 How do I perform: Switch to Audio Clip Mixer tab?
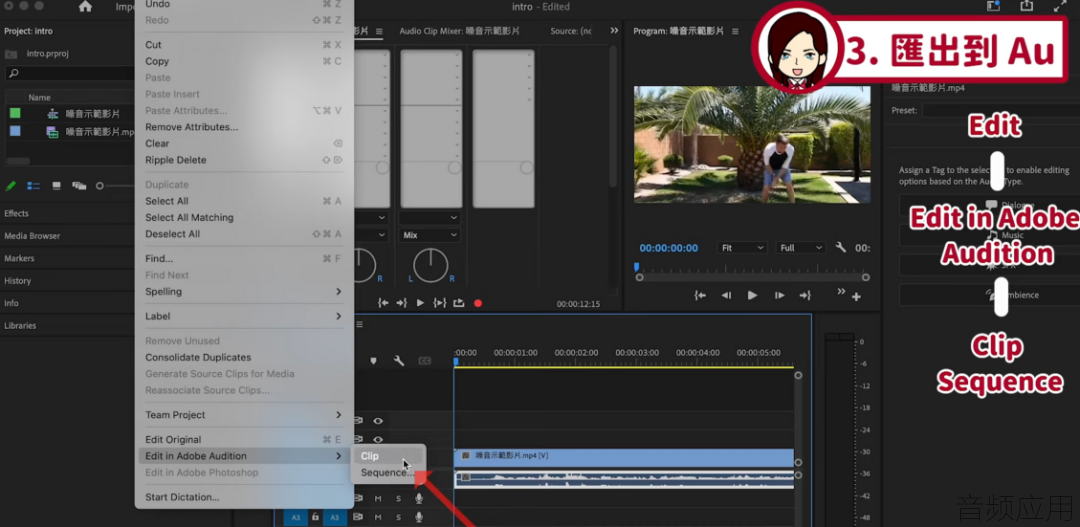tap(459, 31)
